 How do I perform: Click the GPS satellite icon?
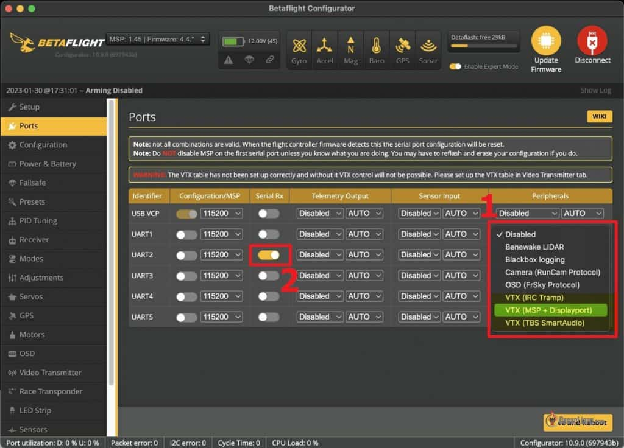[x=403, y=46]
